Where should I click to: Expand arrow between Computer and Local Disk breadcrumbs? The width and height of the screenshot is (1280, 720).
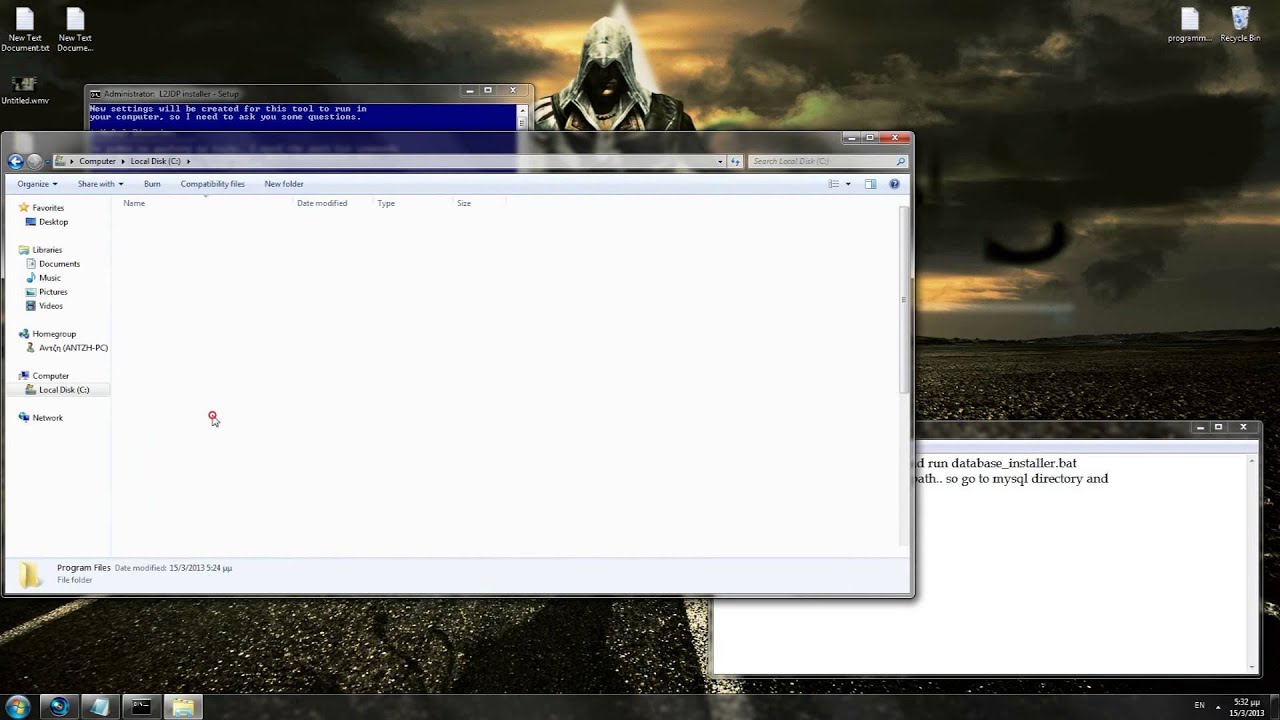(x=124, y=161)
